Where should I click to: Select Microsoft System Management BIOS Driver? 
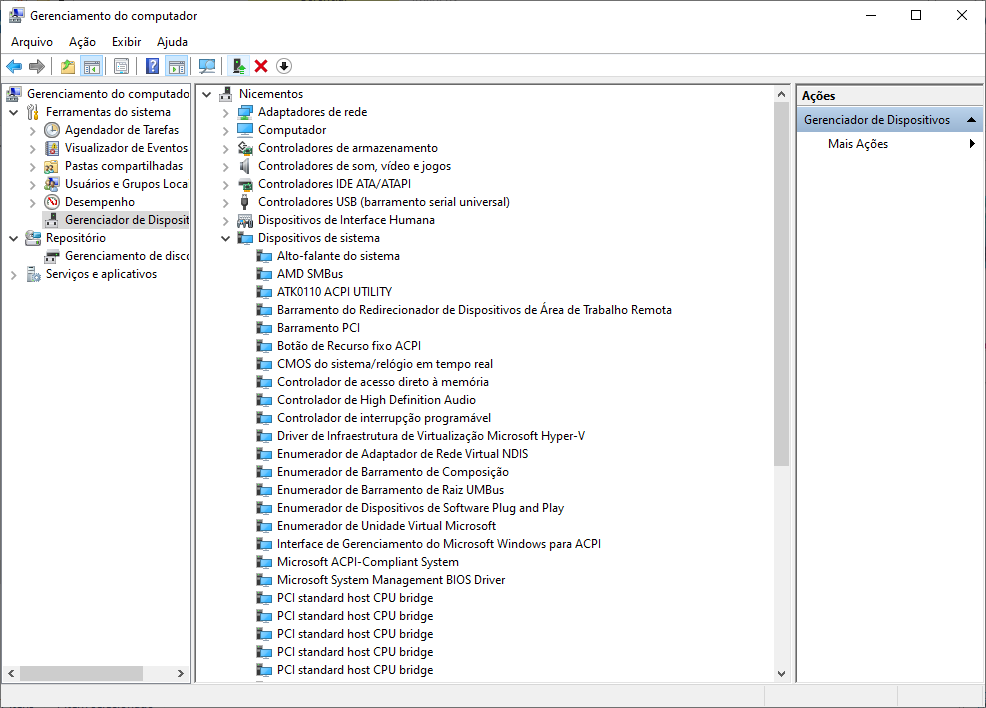[391, 580]
